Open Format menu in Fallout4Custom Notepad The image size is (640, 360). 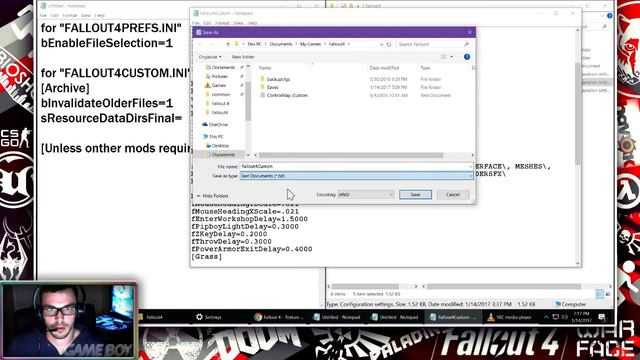coord(222,23)
